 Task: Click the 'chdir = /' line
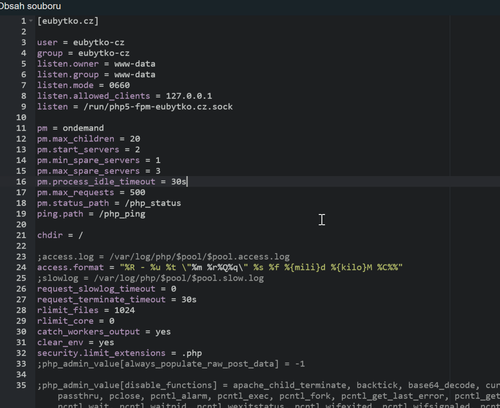(60, 235)
